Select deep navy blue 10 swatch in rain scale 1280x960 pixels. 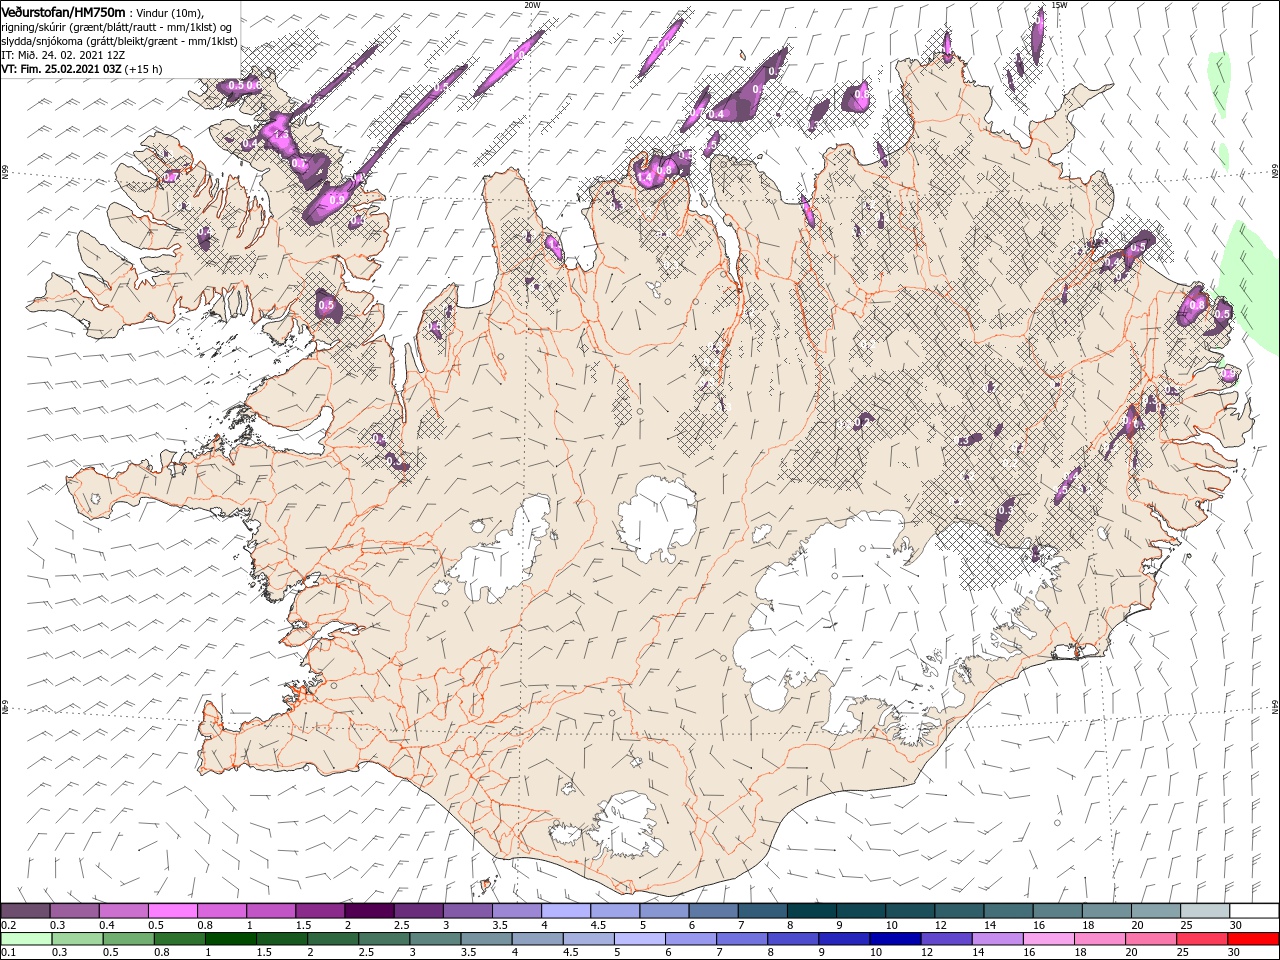click(894, 939)
